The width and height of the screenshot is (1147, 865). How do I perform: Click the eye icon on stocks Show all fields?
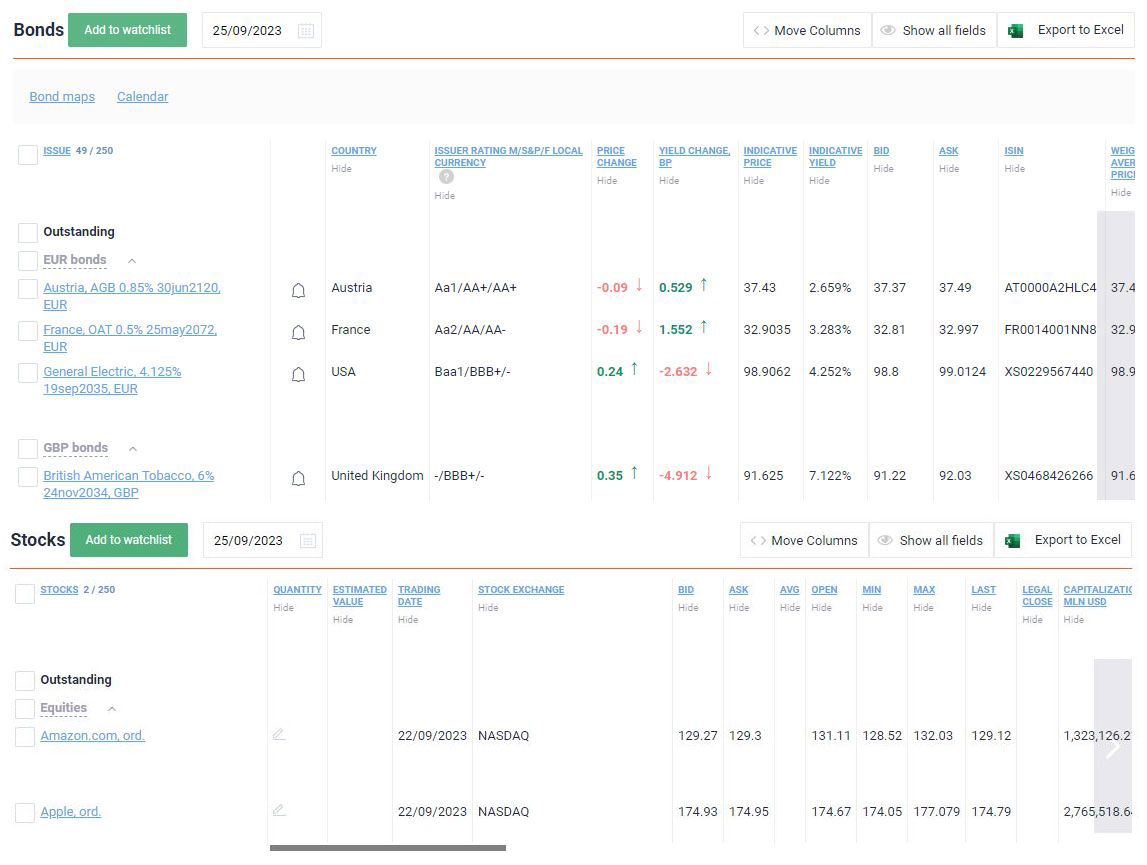(x=888, y=539)
